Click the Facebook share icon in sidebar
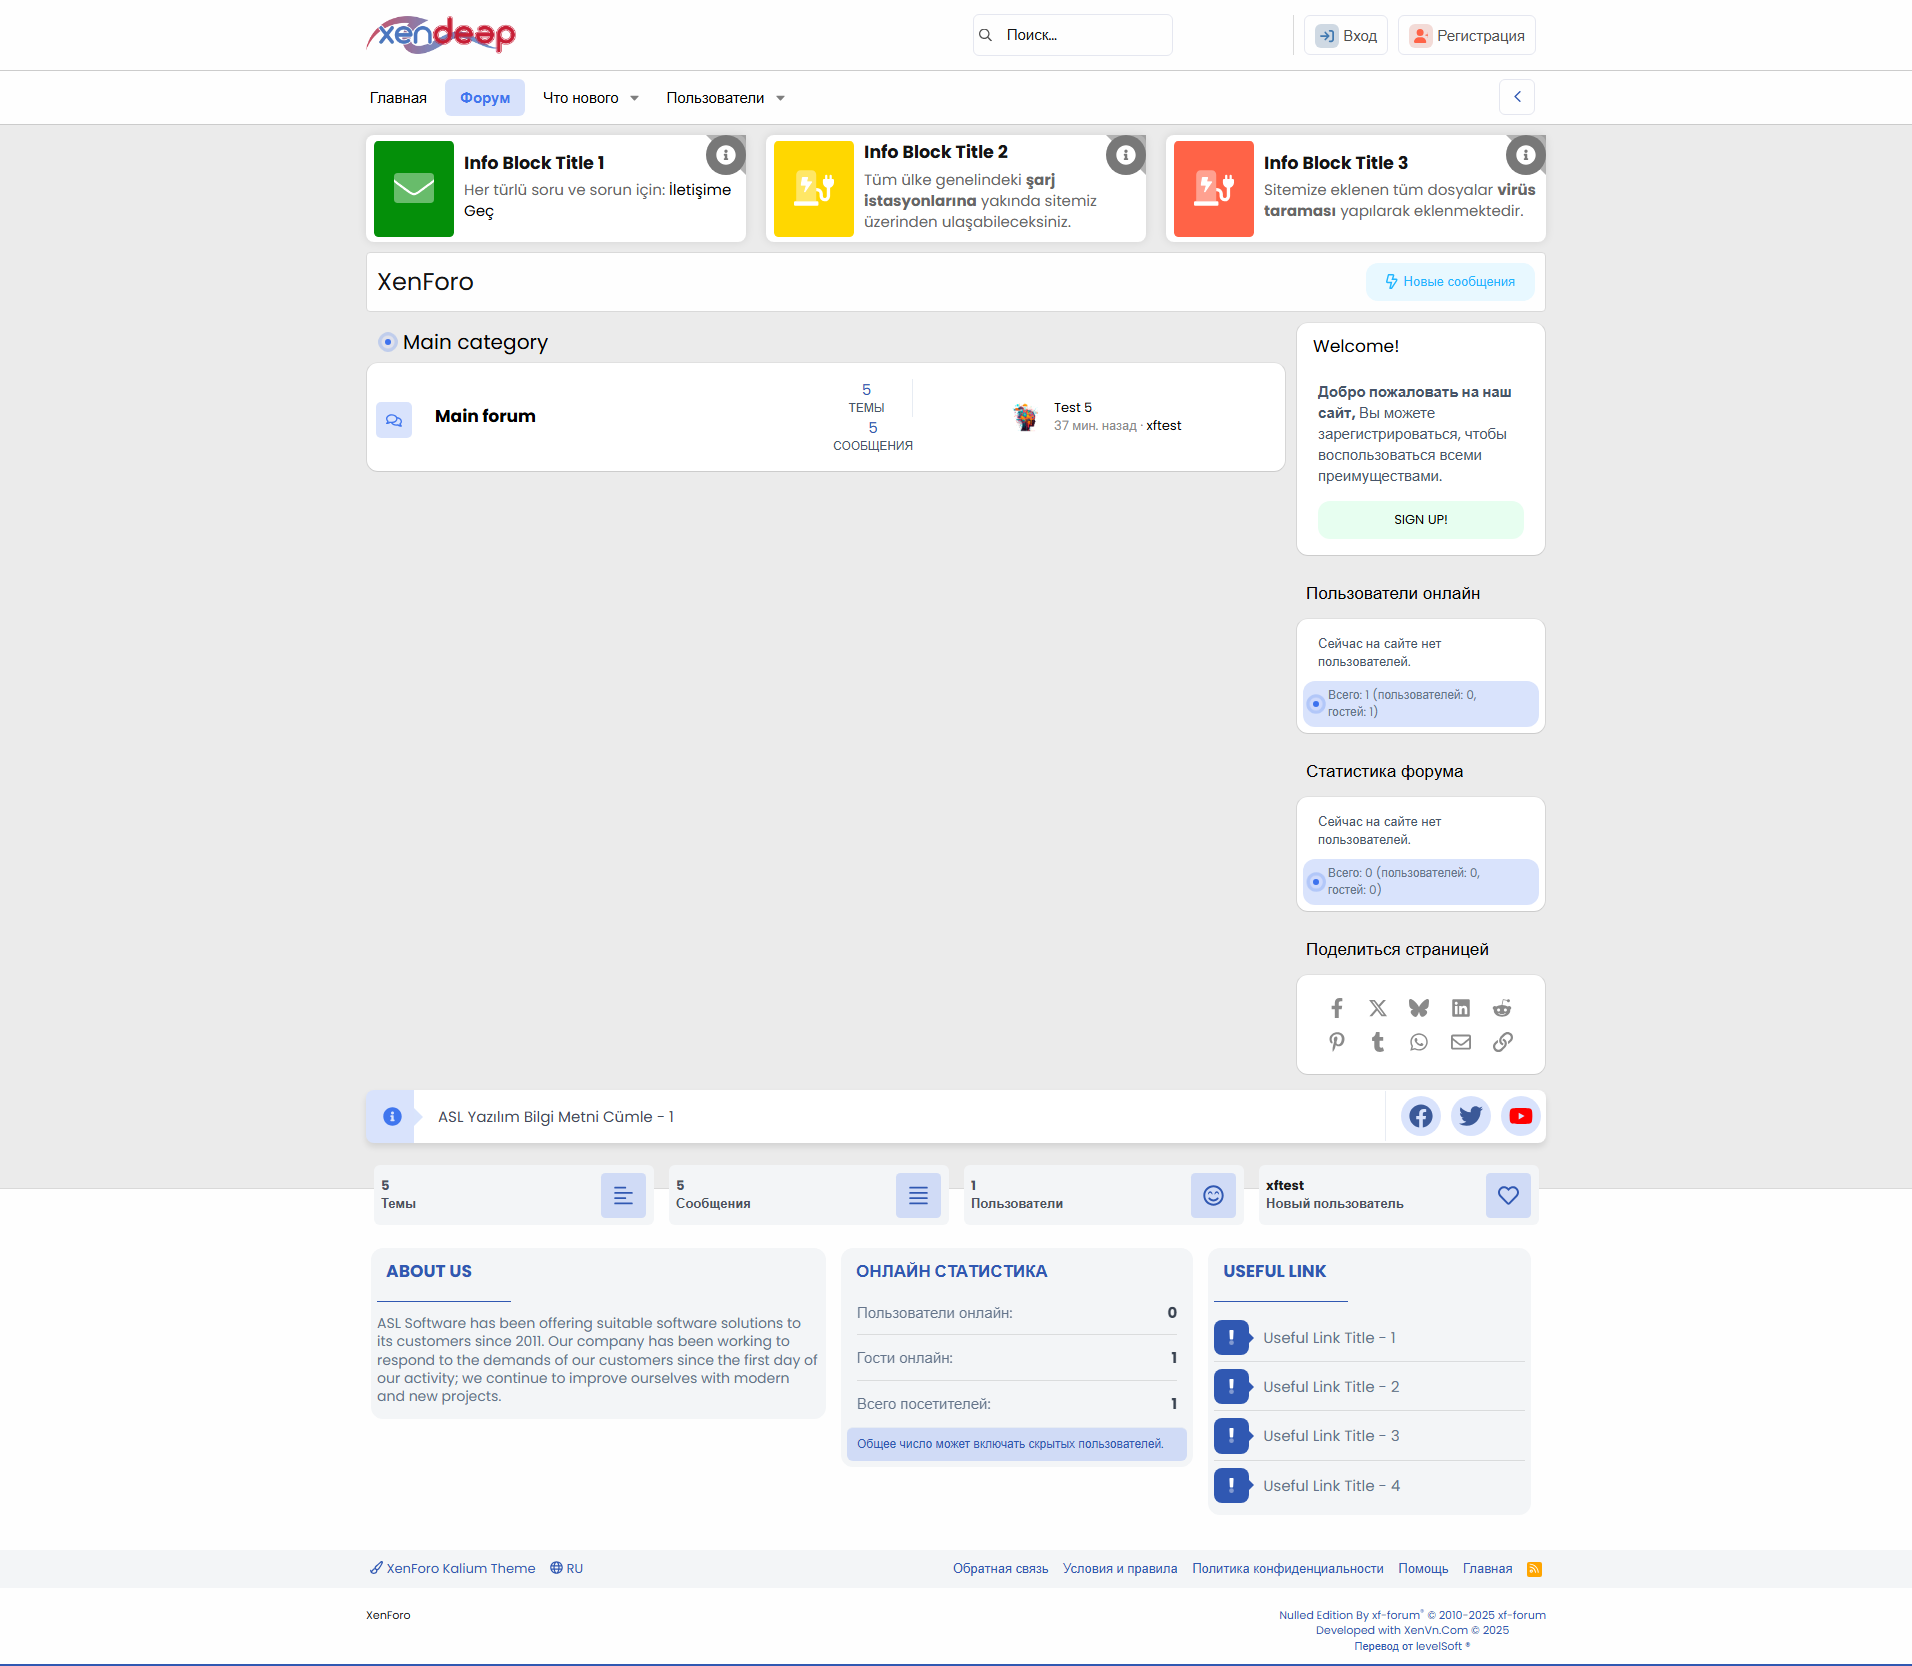Image resolution: width=1912 pixels, height=1666 pixels. [1337, 1008]
